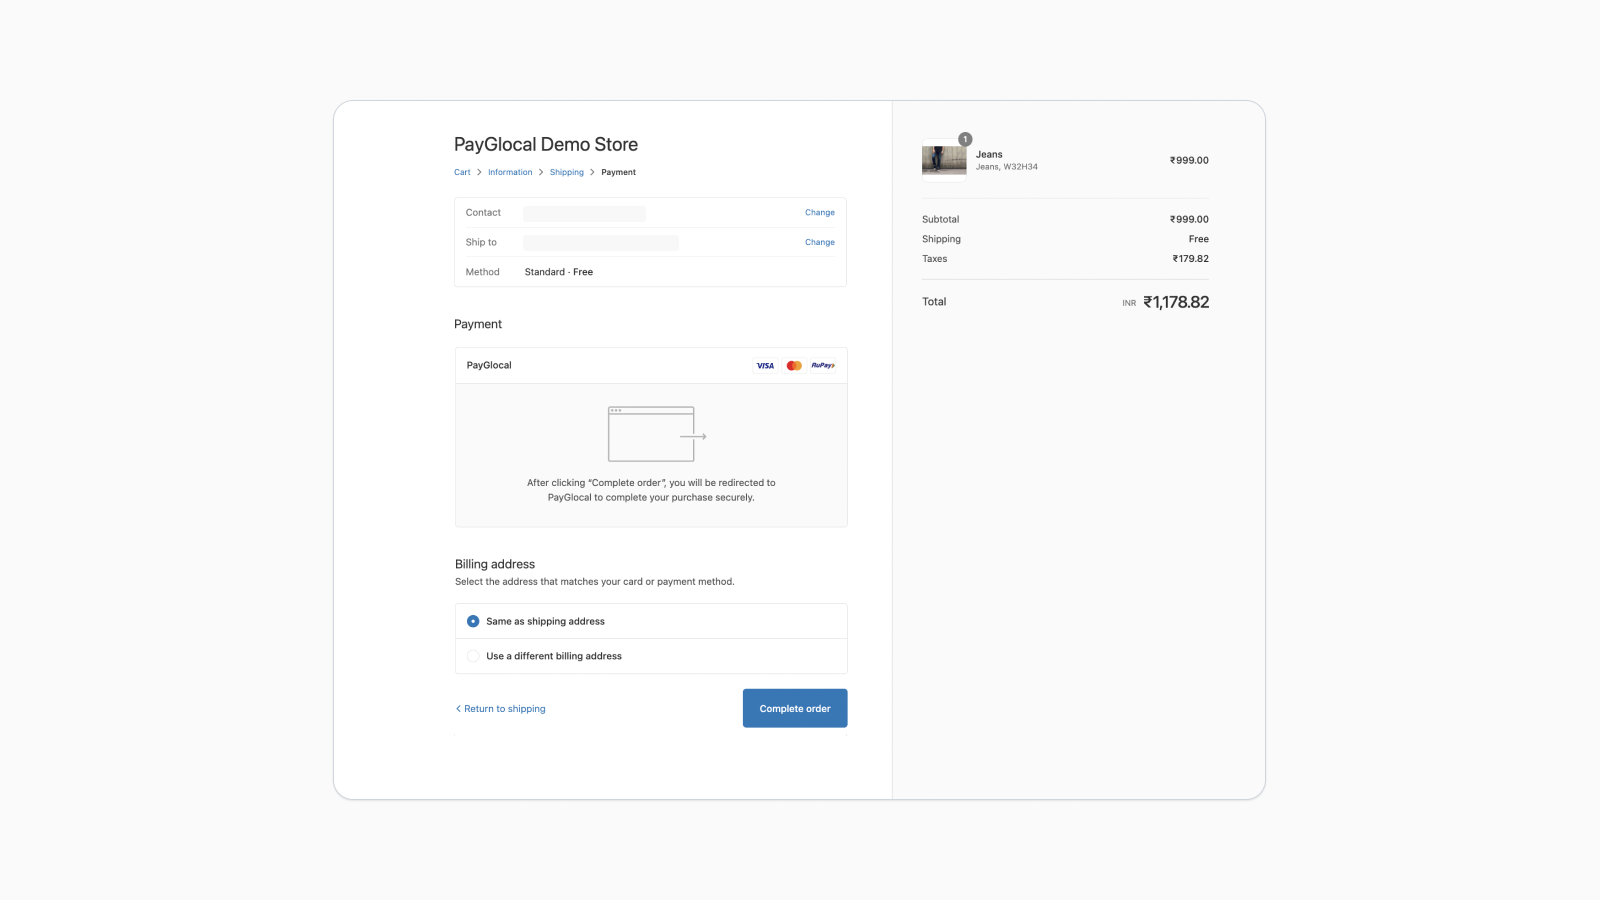Change the Ship to address
Image resolution: width=1600 pixels, height=900 pixels.
coord(820,242)
